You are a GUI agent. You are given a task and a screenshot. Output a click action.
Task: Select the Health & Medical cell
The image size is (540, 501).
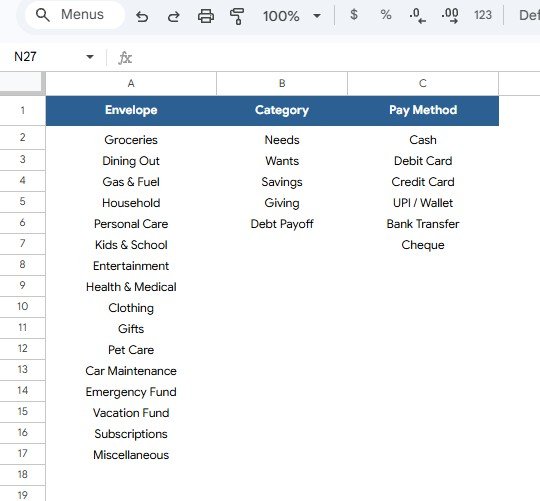click(131, 286)
